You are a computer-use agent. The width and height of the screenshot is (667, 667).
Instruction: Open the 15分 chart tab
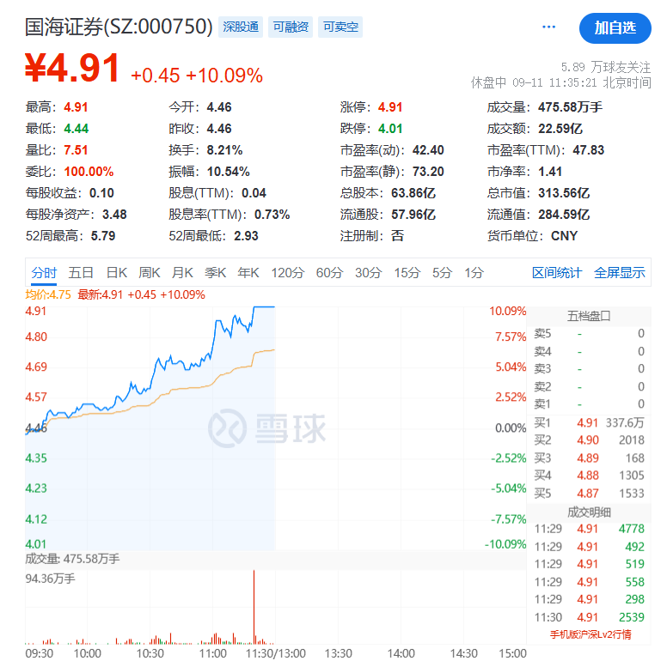[x=407, y=273]
